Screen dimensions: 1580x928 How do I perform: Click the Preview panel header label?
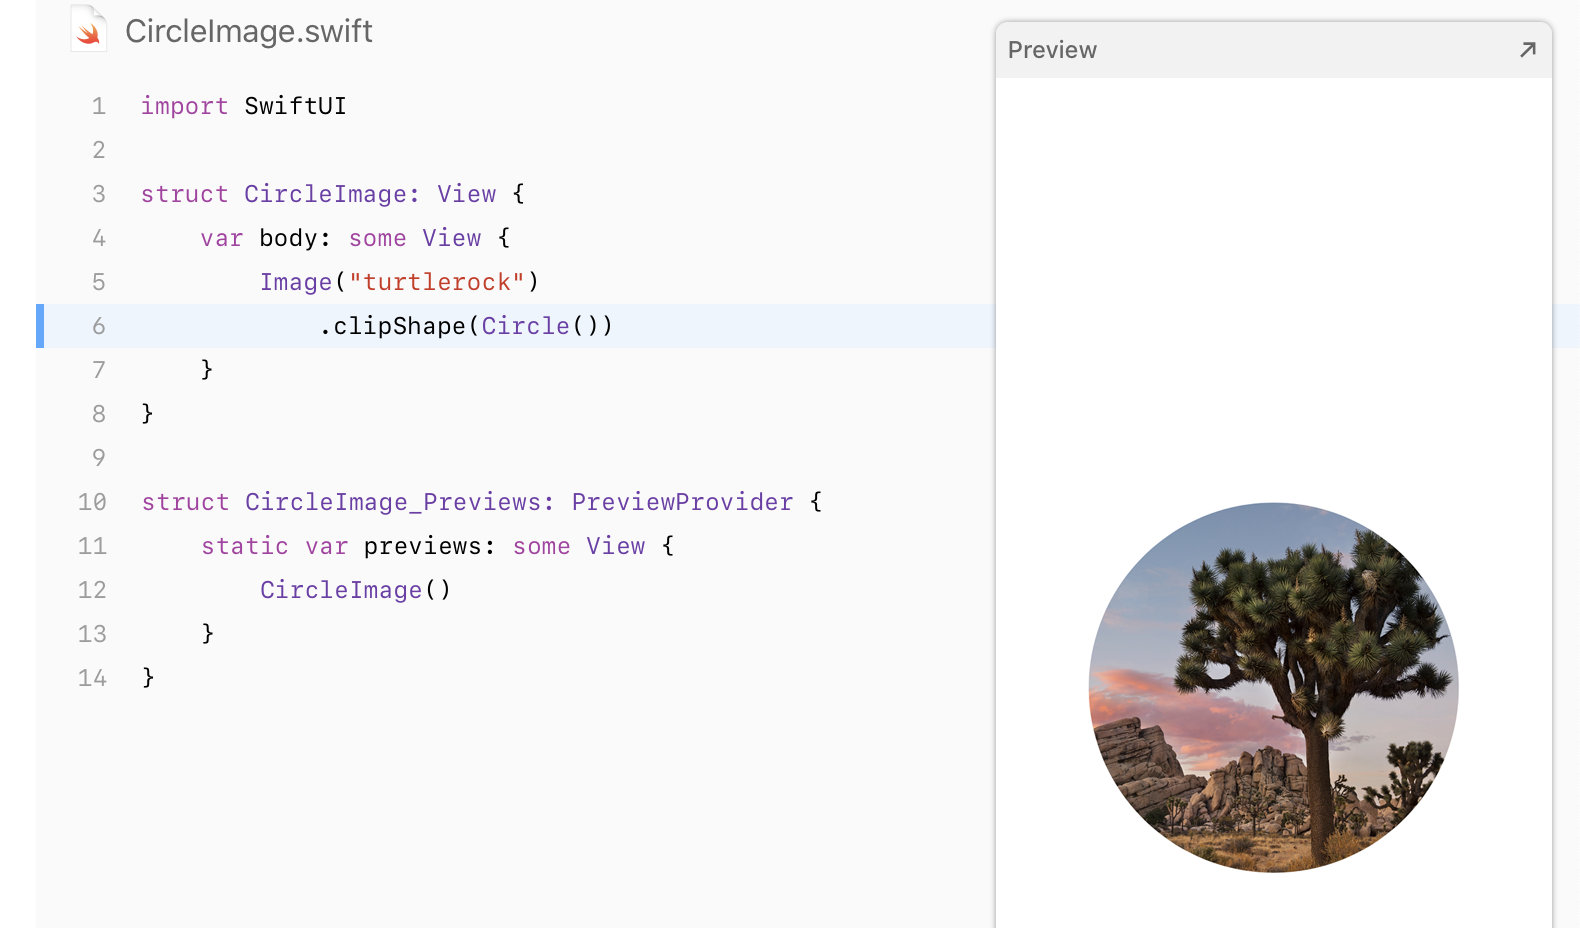1052,50
